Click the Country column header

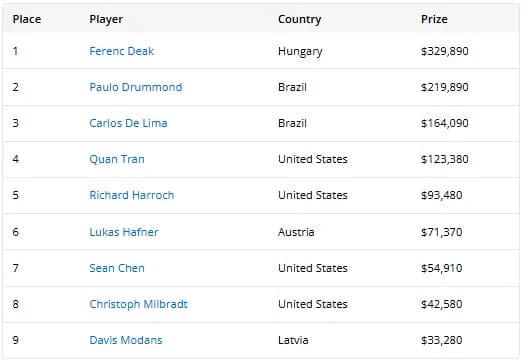300,19
